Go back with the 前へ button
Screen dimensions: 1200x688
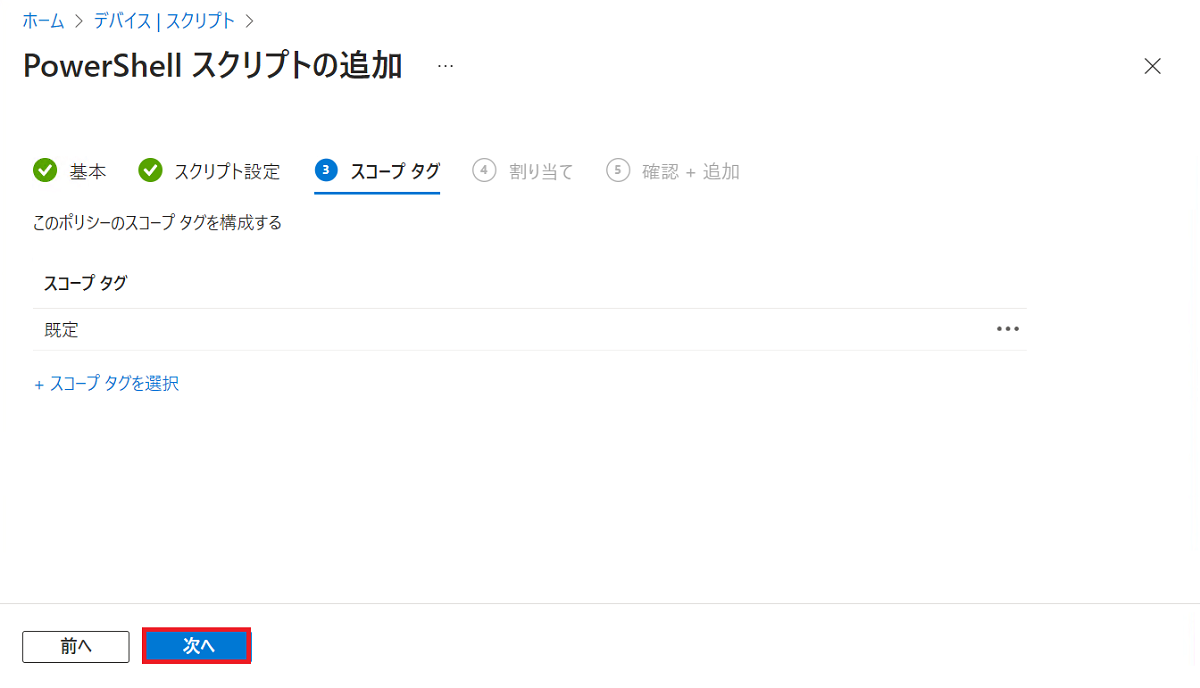coord(76,646)
